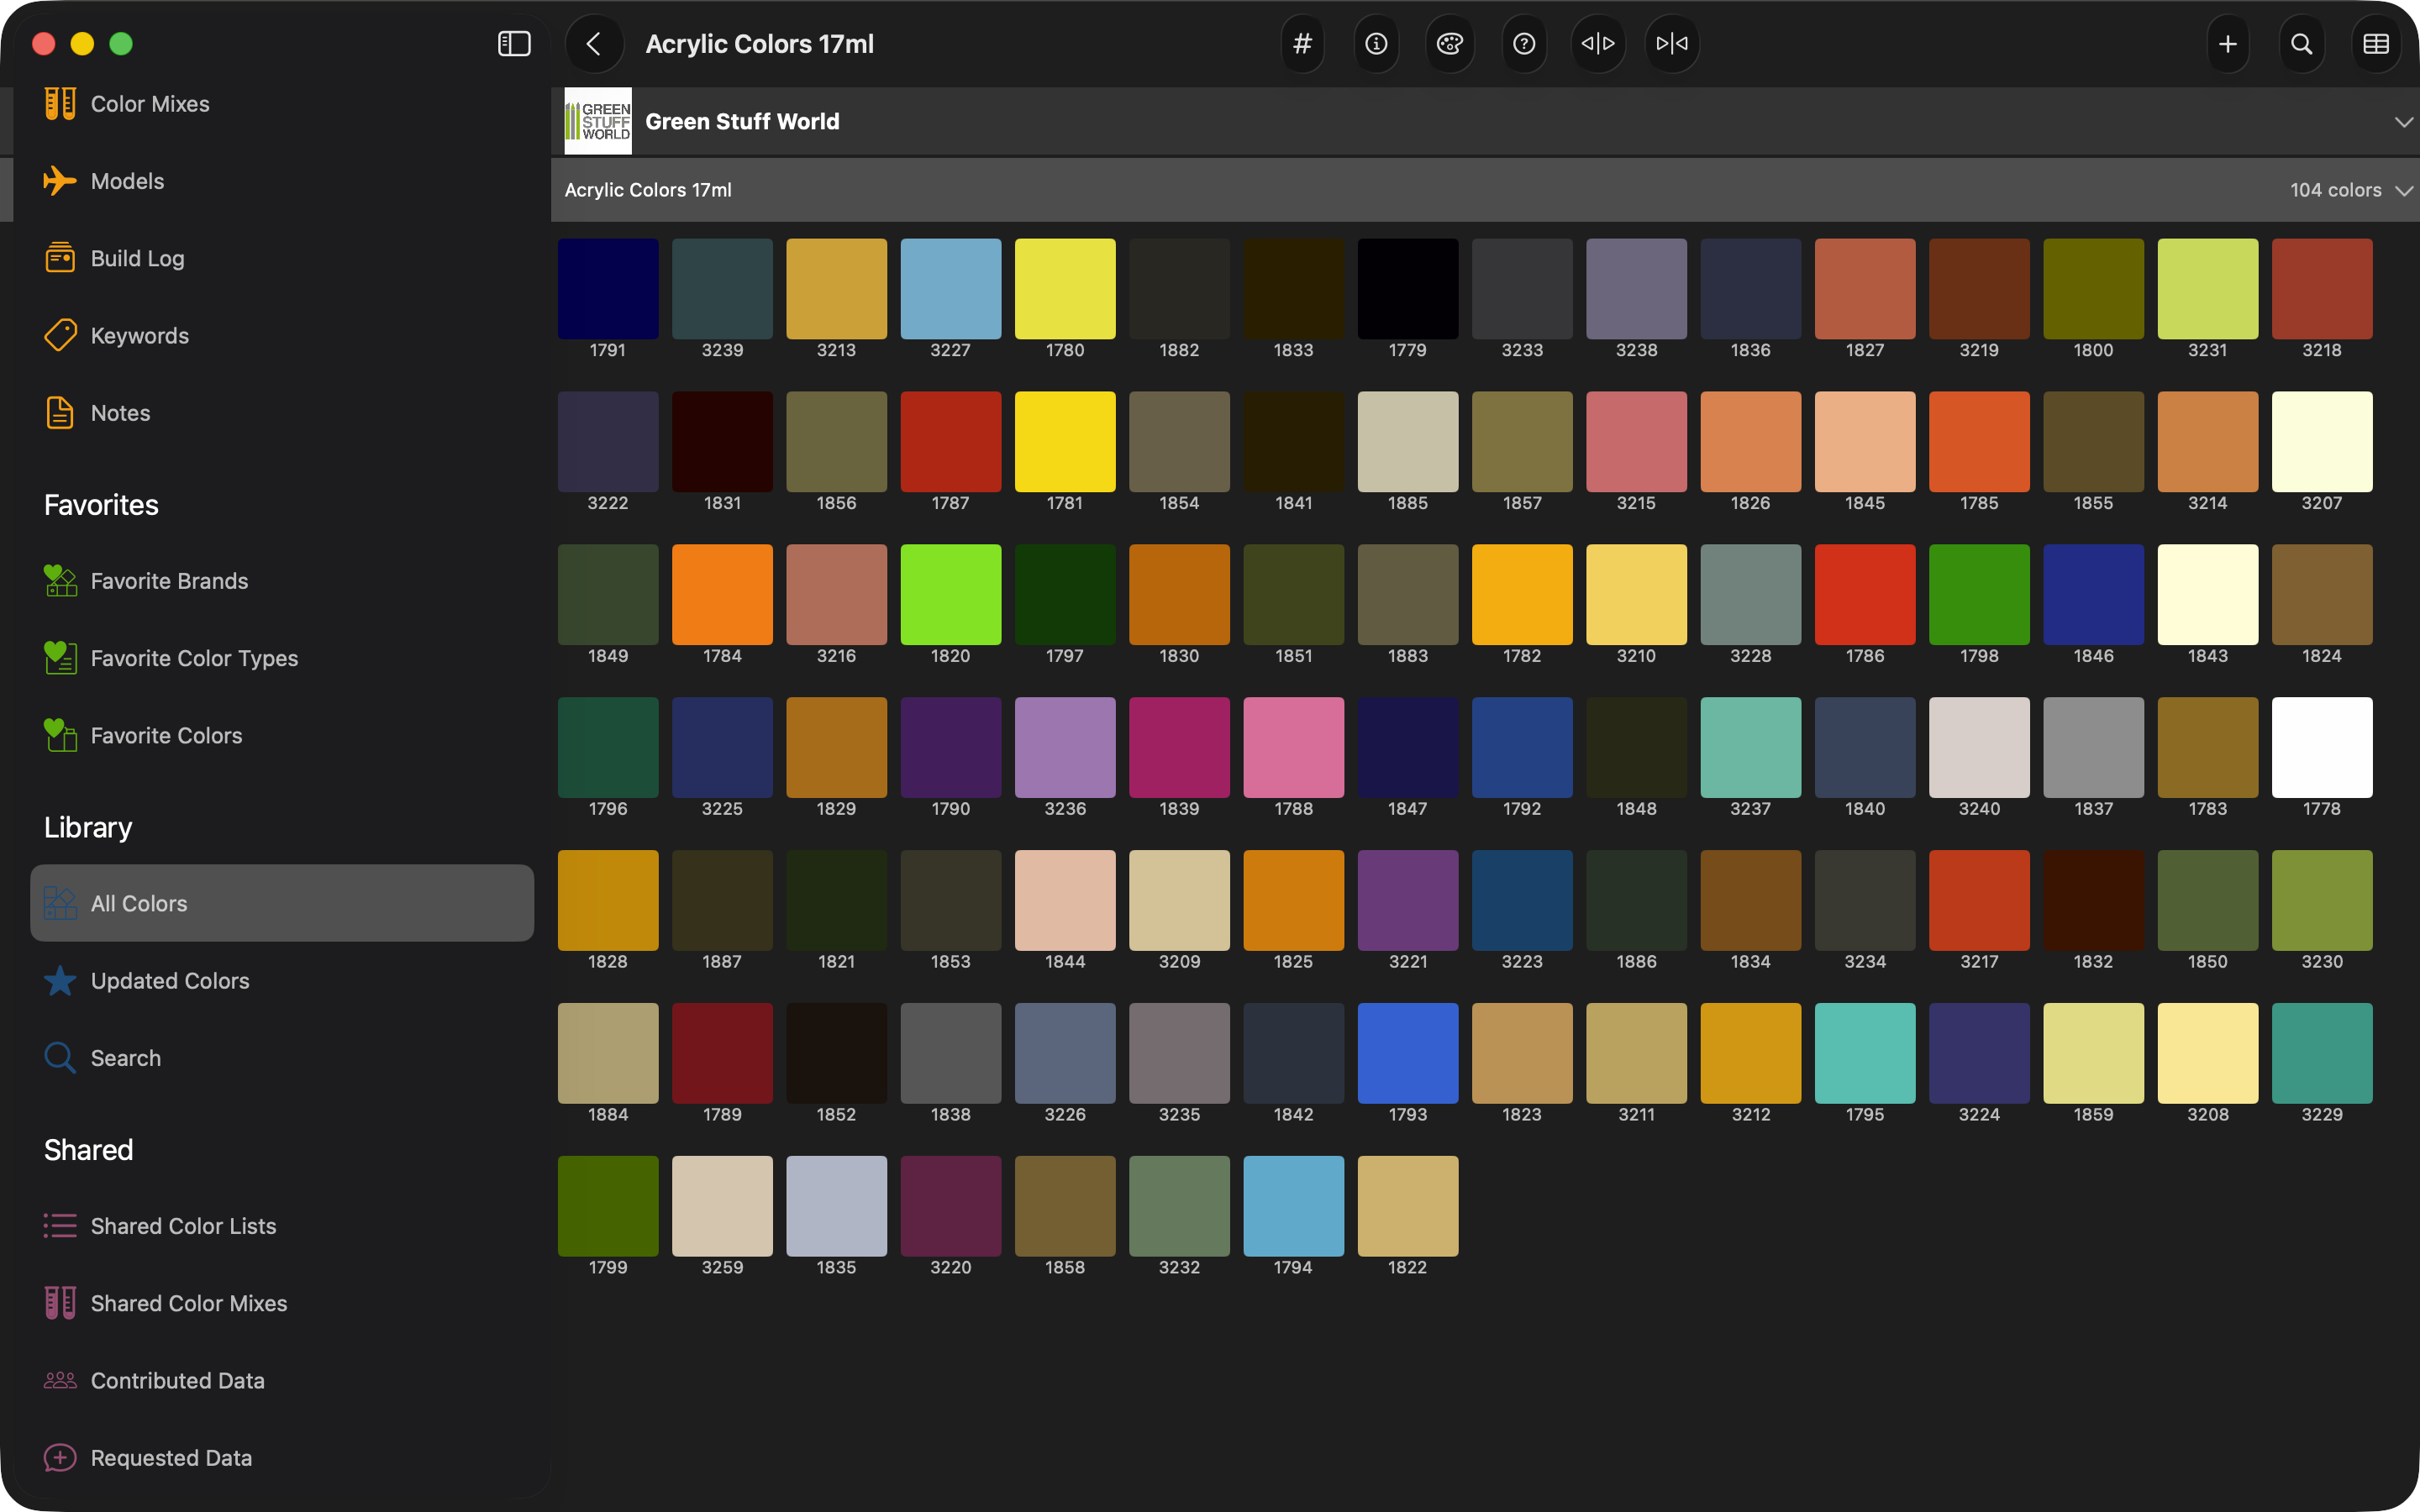Select the magenta swatch 1839

pos(1180,747)
